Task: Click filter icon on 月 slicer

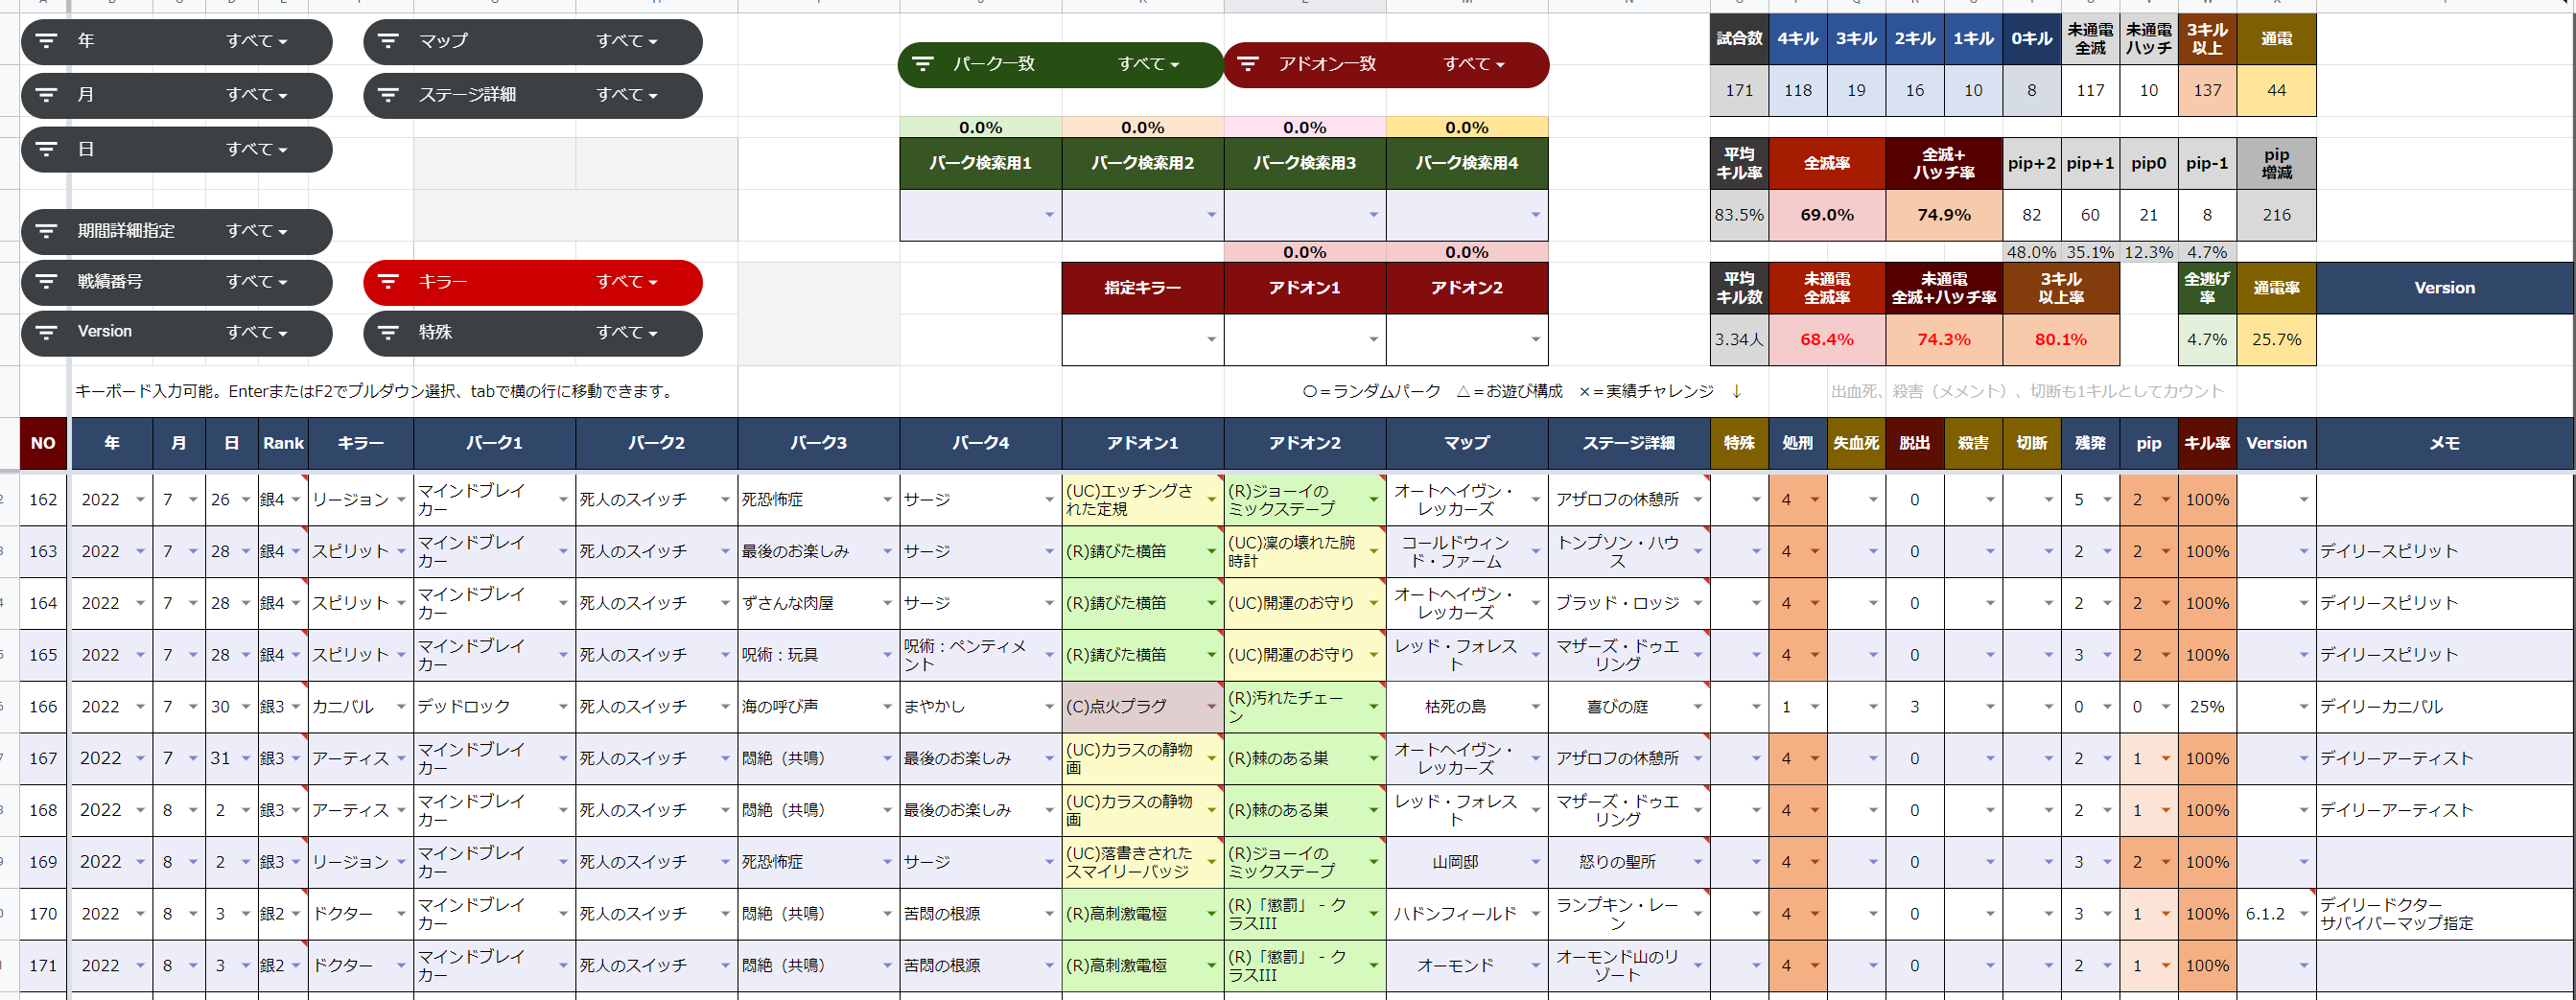Action: coord(46,95)
